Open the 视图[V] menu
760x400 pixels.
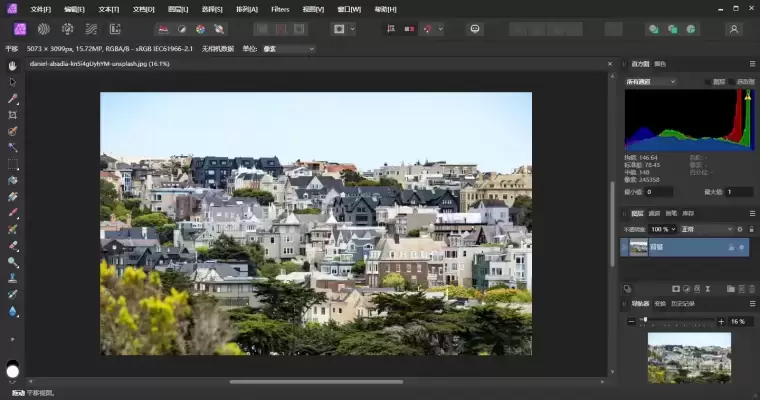[313, 9]
